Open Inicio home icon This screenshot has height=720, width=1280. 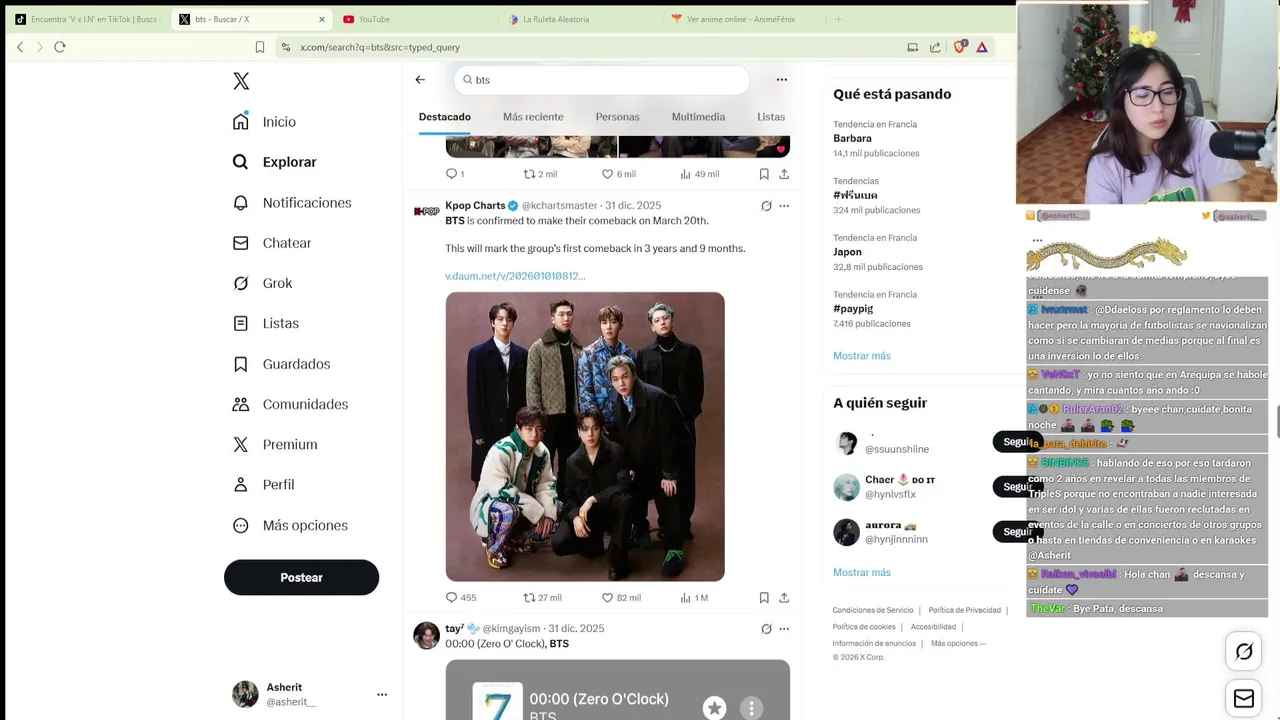pyautogui.click(x=241, y=122)
